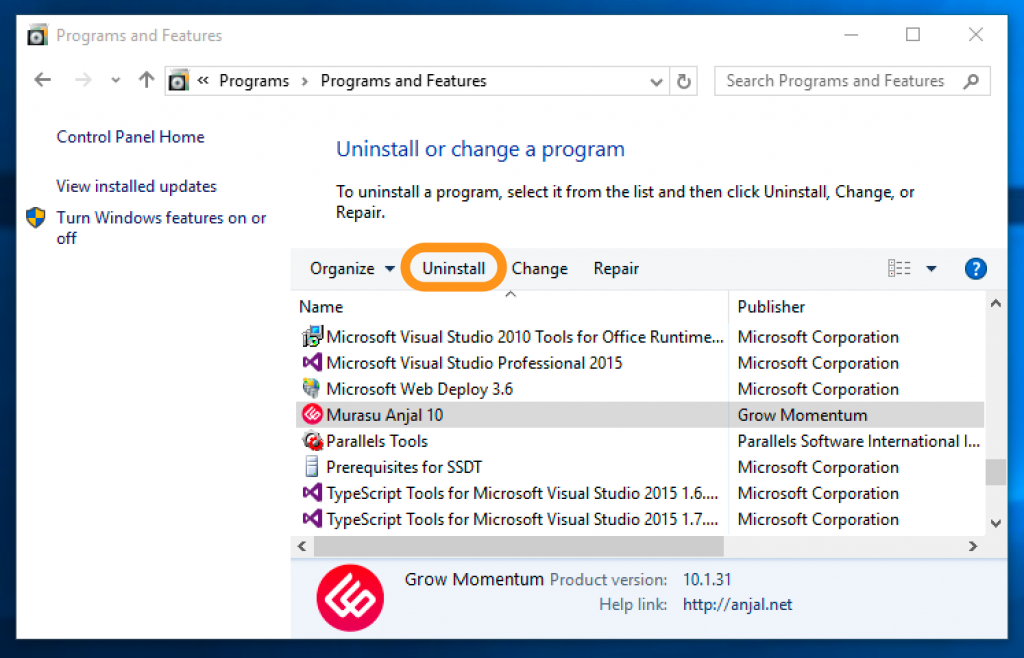Sort by the Publisher column header

pos(771,307)
